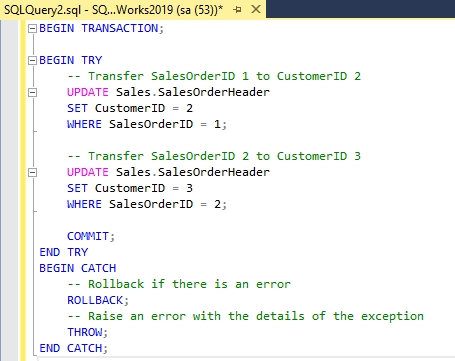
Task: Click the END TRY line
Action: tap(64, 252)
